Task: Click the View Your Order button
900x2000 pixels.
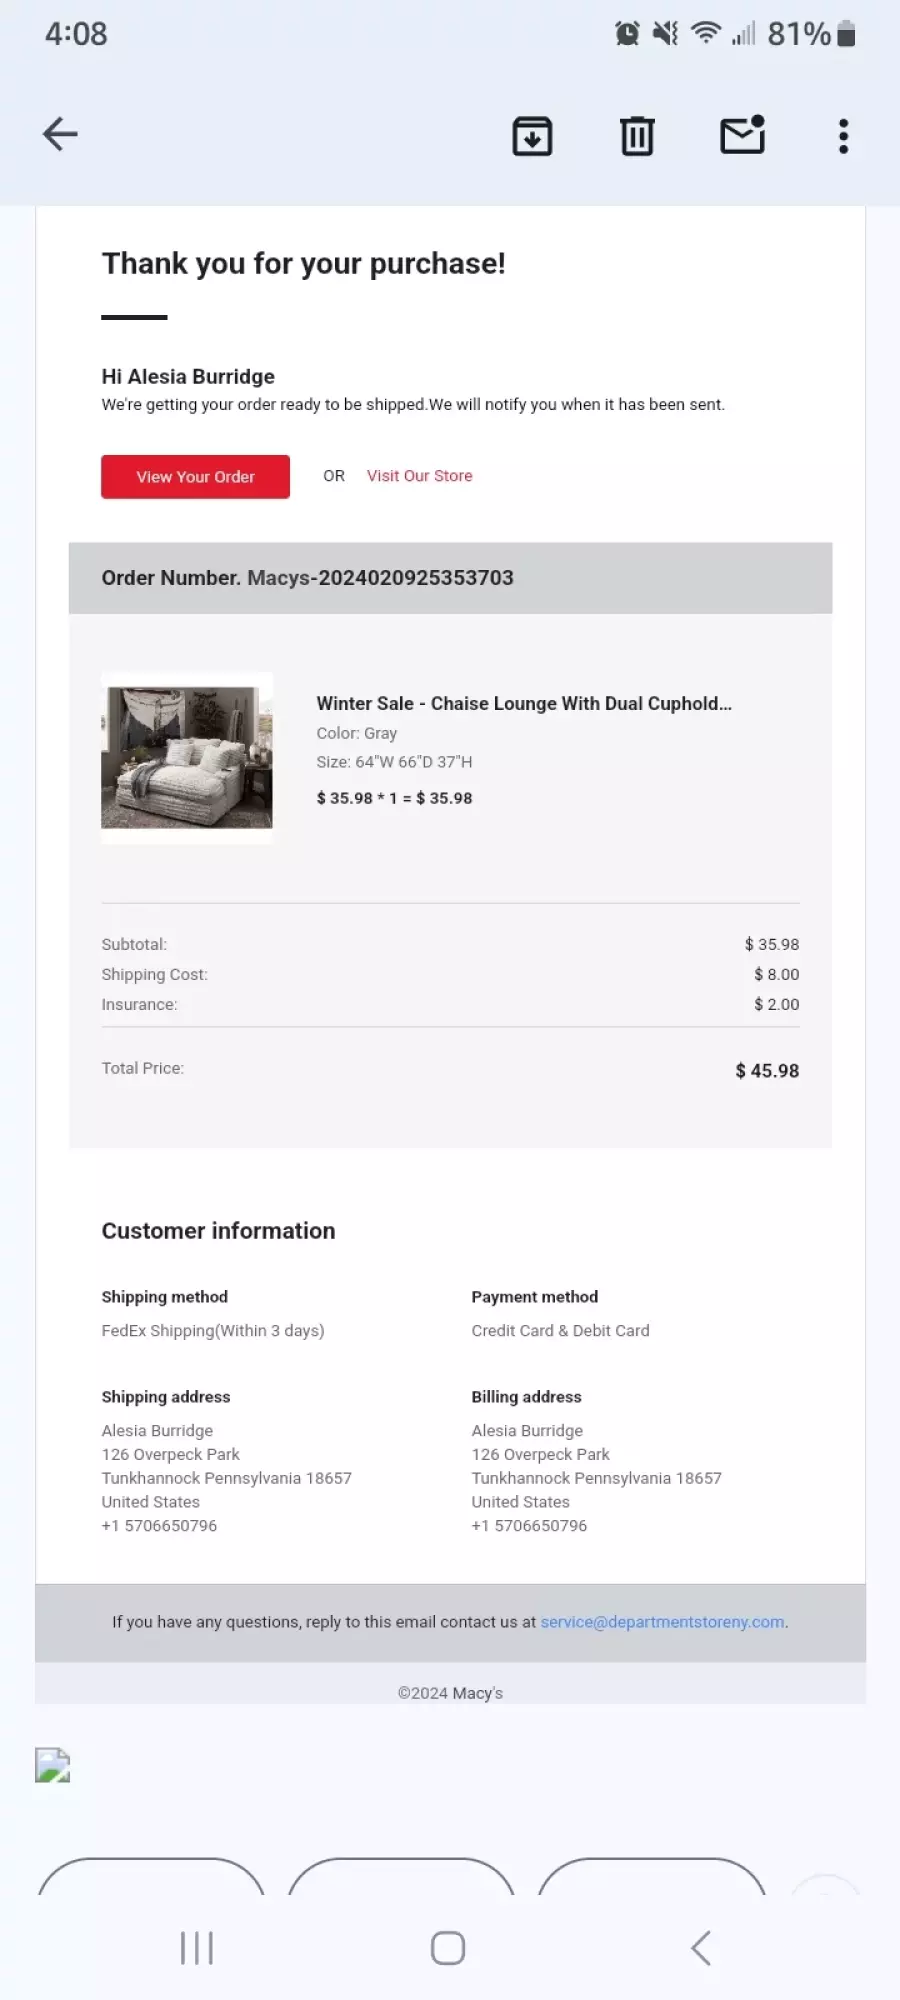Action: (195, 477)
